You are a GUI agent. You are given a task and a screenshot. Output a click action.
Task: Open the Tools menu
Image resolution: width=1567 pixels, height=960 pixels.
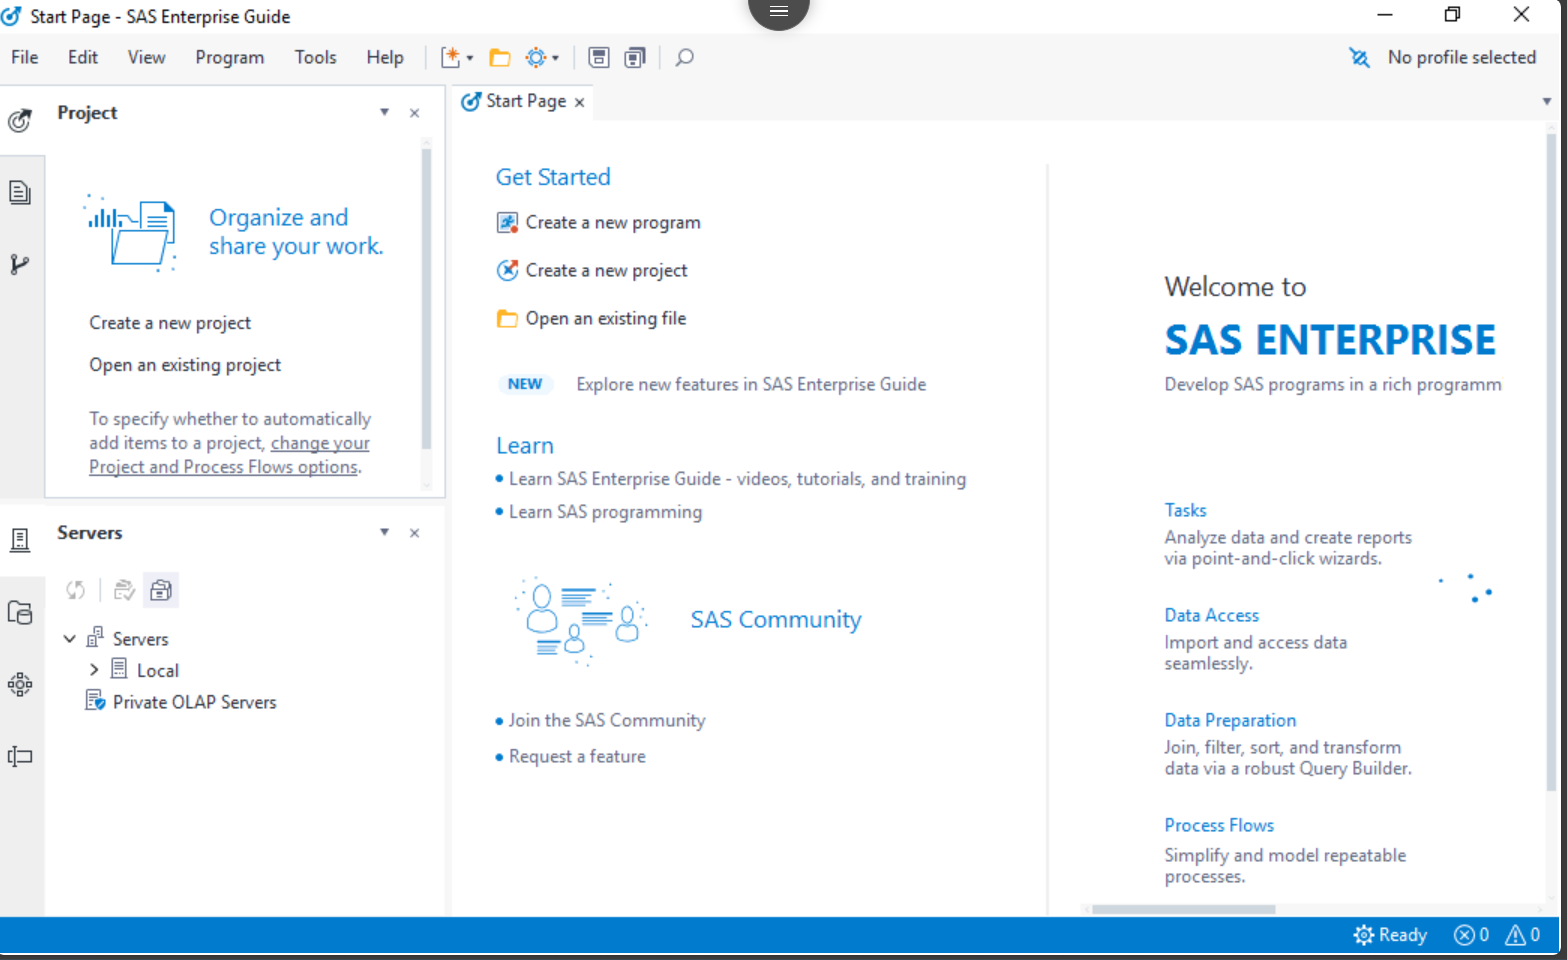pyautogui.click(x=315, y=58)
